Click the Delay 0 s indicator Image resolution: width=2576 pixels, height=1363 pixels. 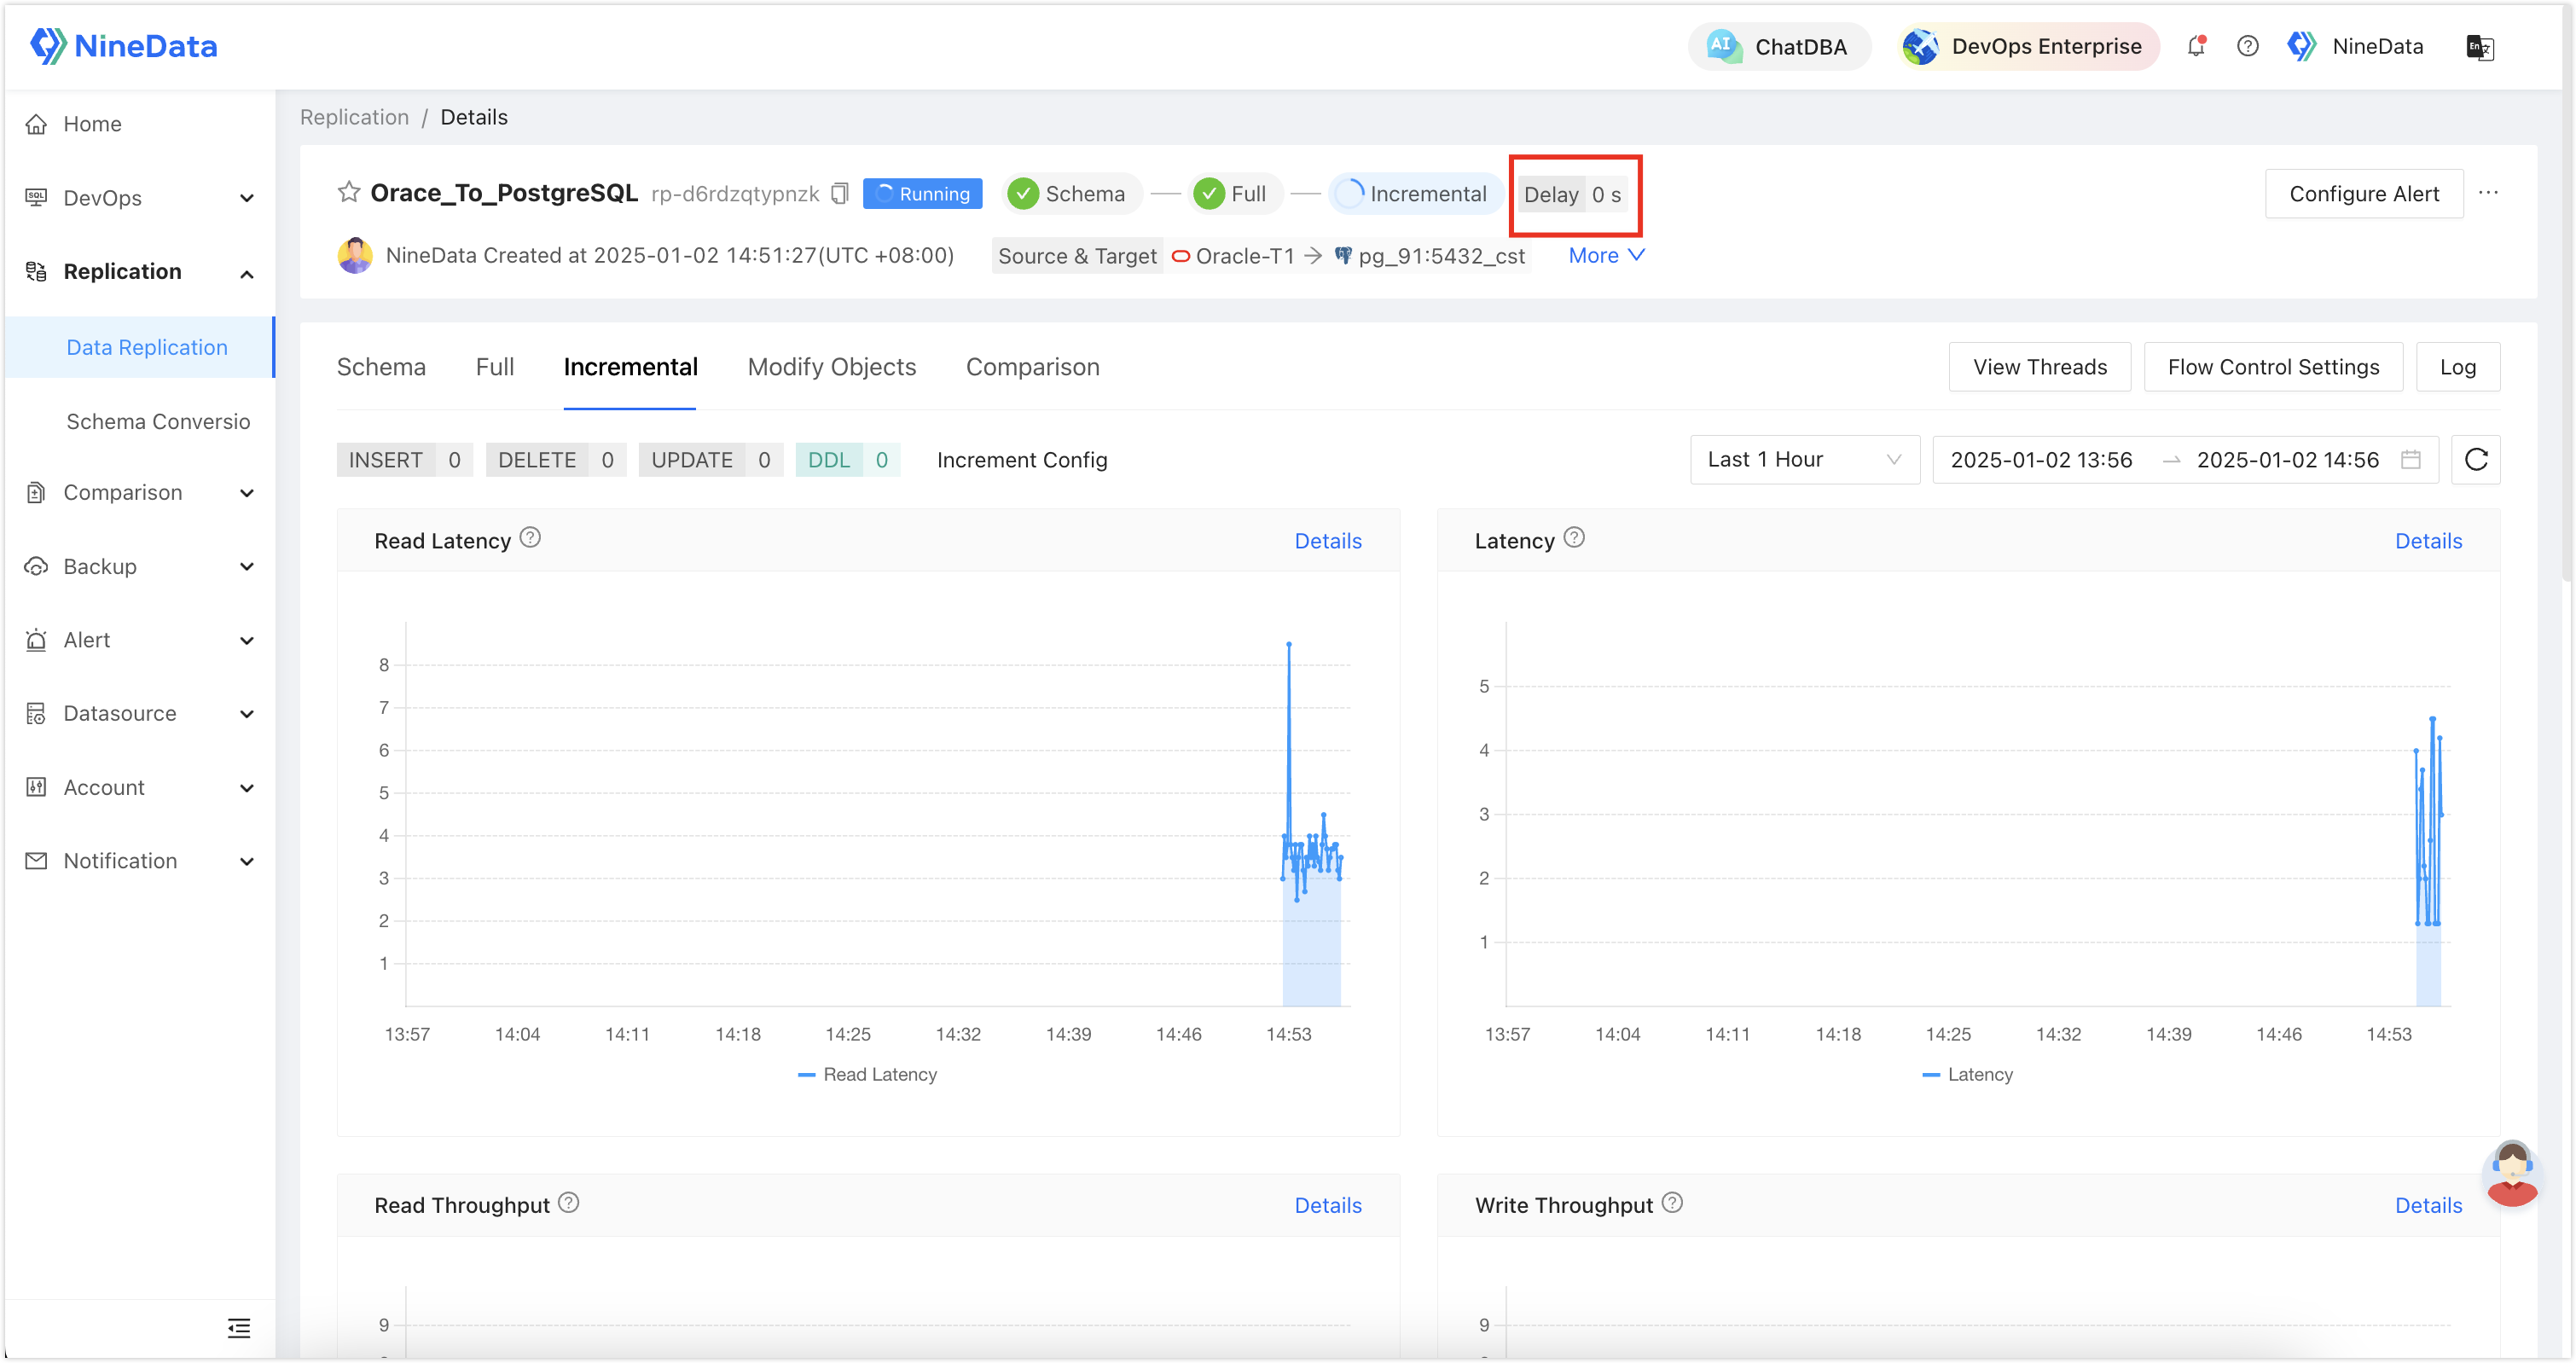point(1574,194)
